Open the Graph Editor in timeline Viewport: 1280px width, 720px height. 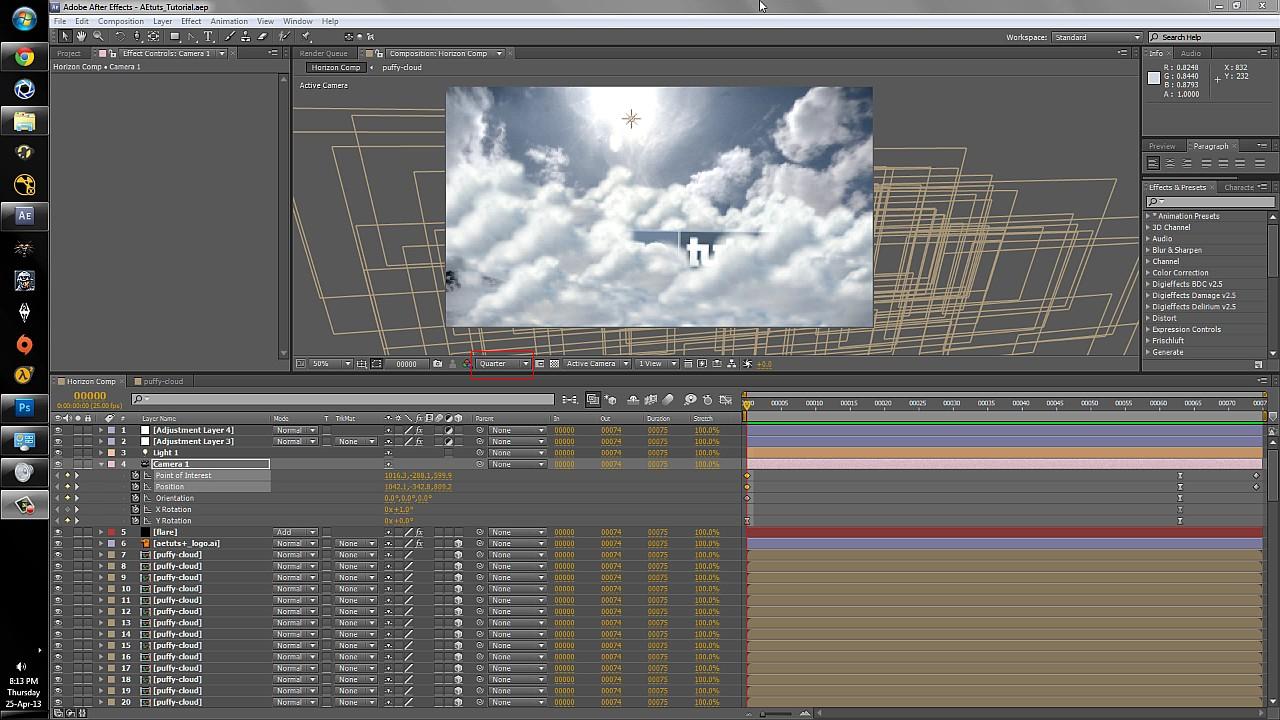[x=724, y=400]
